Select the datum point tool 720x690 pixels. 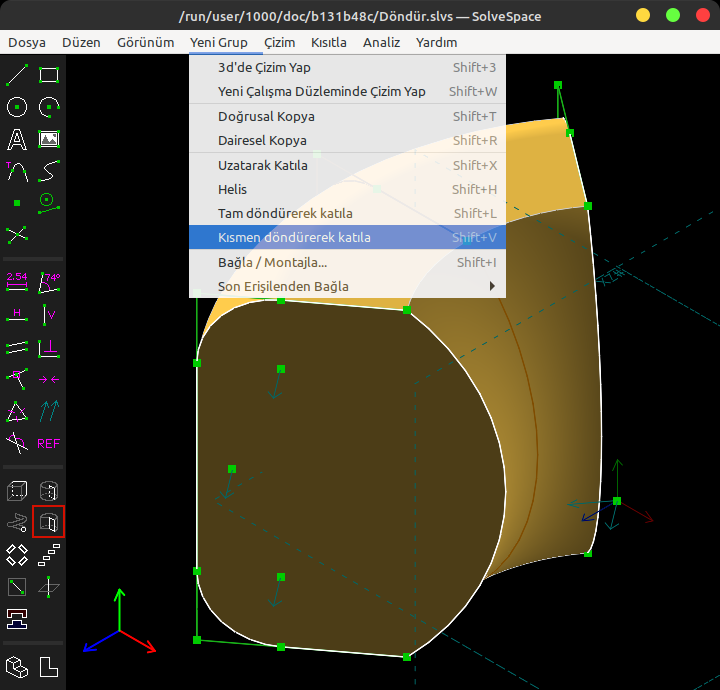point(17,203)
